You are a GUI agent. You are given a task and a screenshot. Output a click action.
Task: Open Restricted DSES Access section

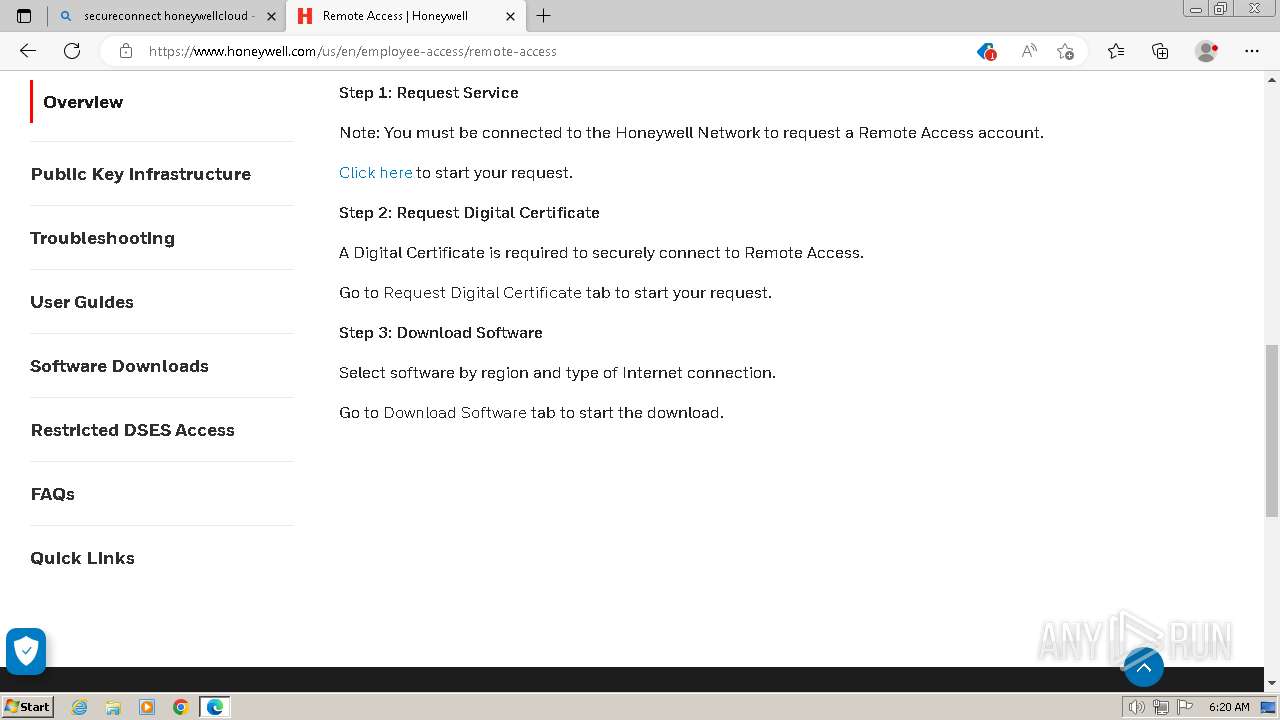[132, 430]
